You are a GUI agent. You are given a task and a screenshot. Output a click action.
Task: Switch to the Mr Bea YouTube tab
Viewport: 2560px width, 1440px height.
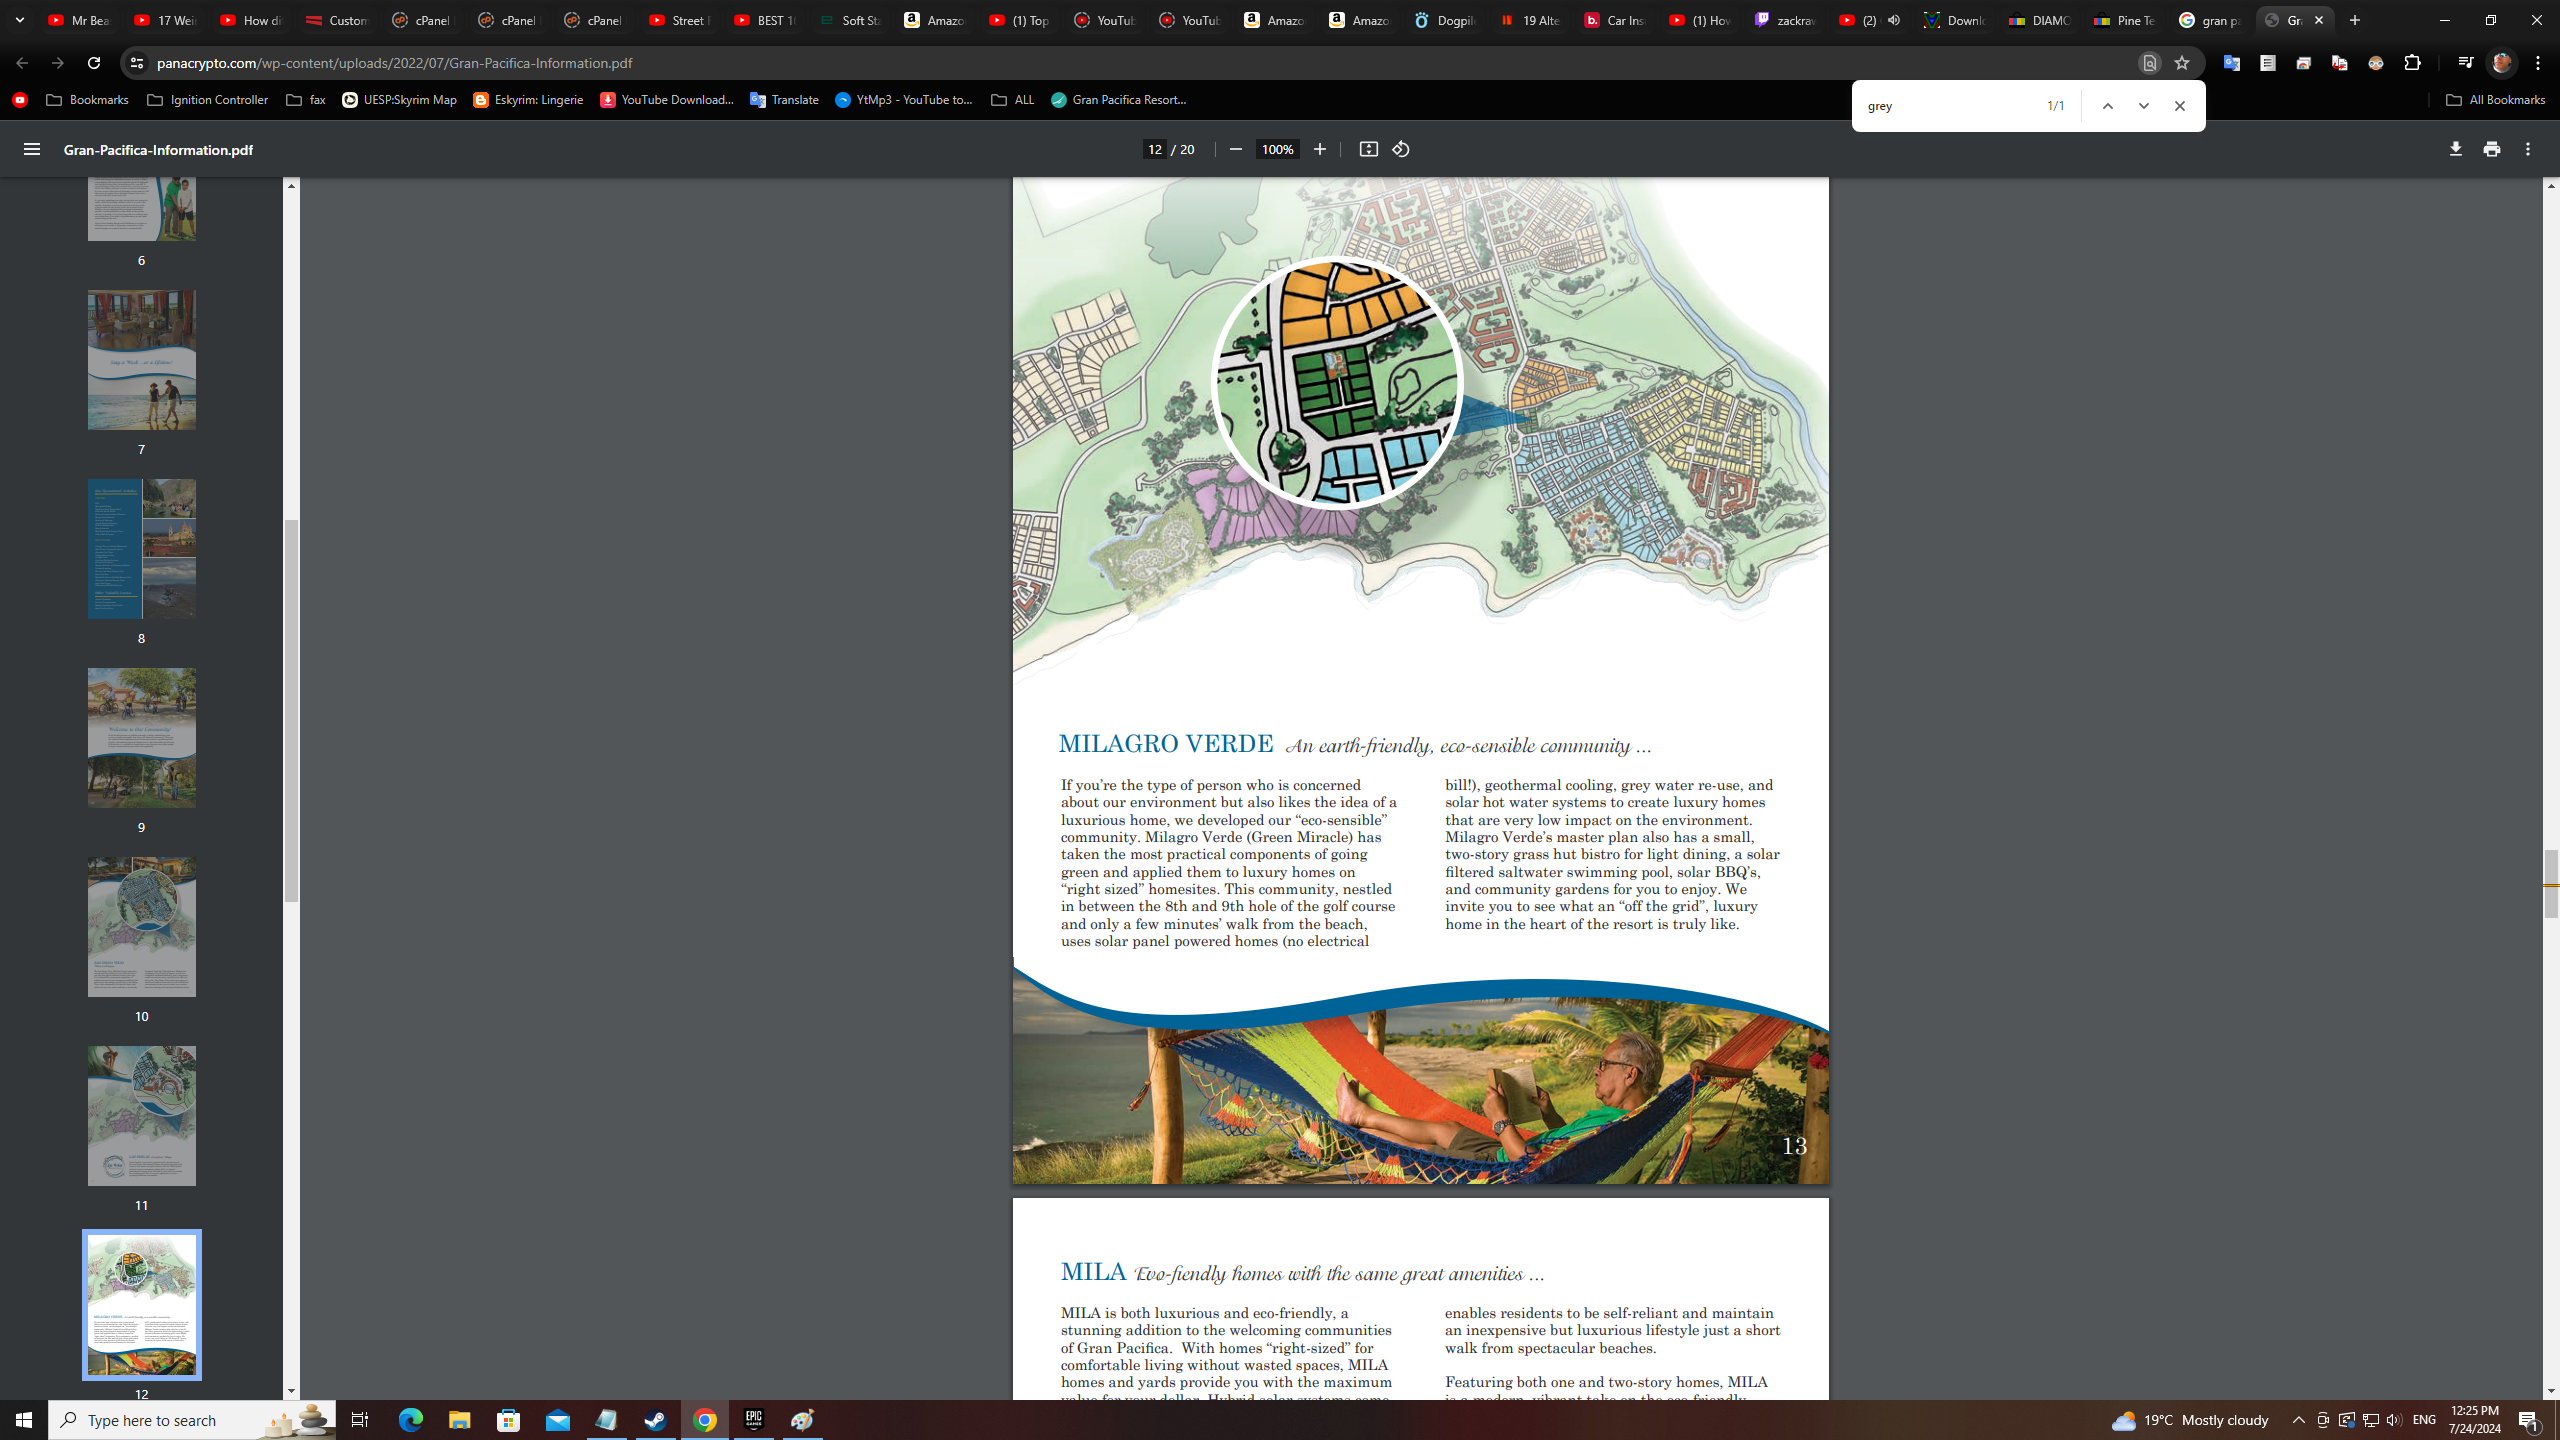[x=79, y=20]
